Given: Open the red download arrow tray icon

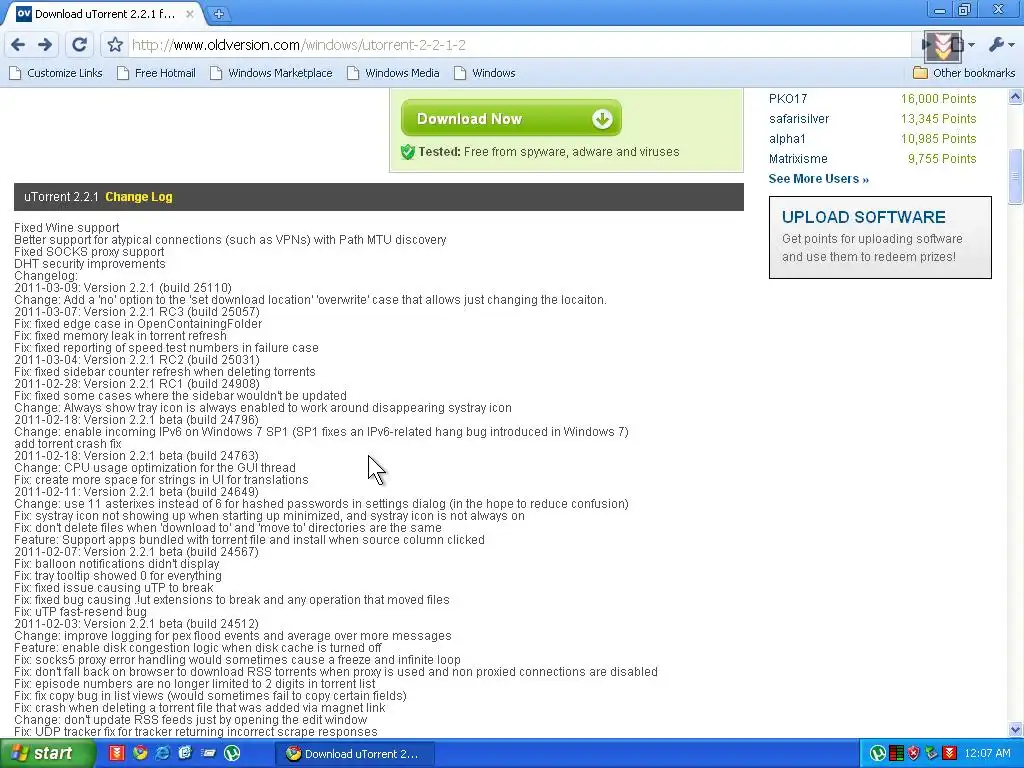Looking at the screenshot, I should pyautogui.click(x=950, y=754).
